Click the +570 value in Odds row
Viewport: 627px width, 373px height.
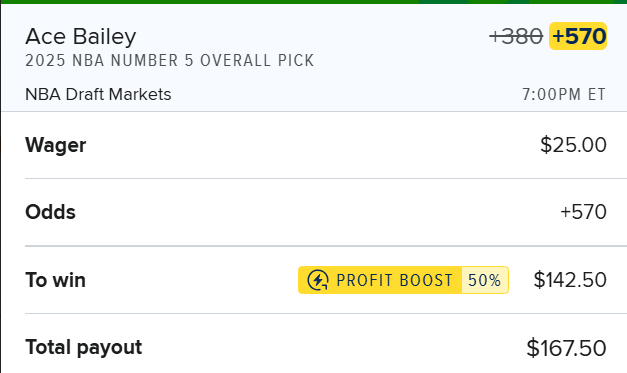583,212
